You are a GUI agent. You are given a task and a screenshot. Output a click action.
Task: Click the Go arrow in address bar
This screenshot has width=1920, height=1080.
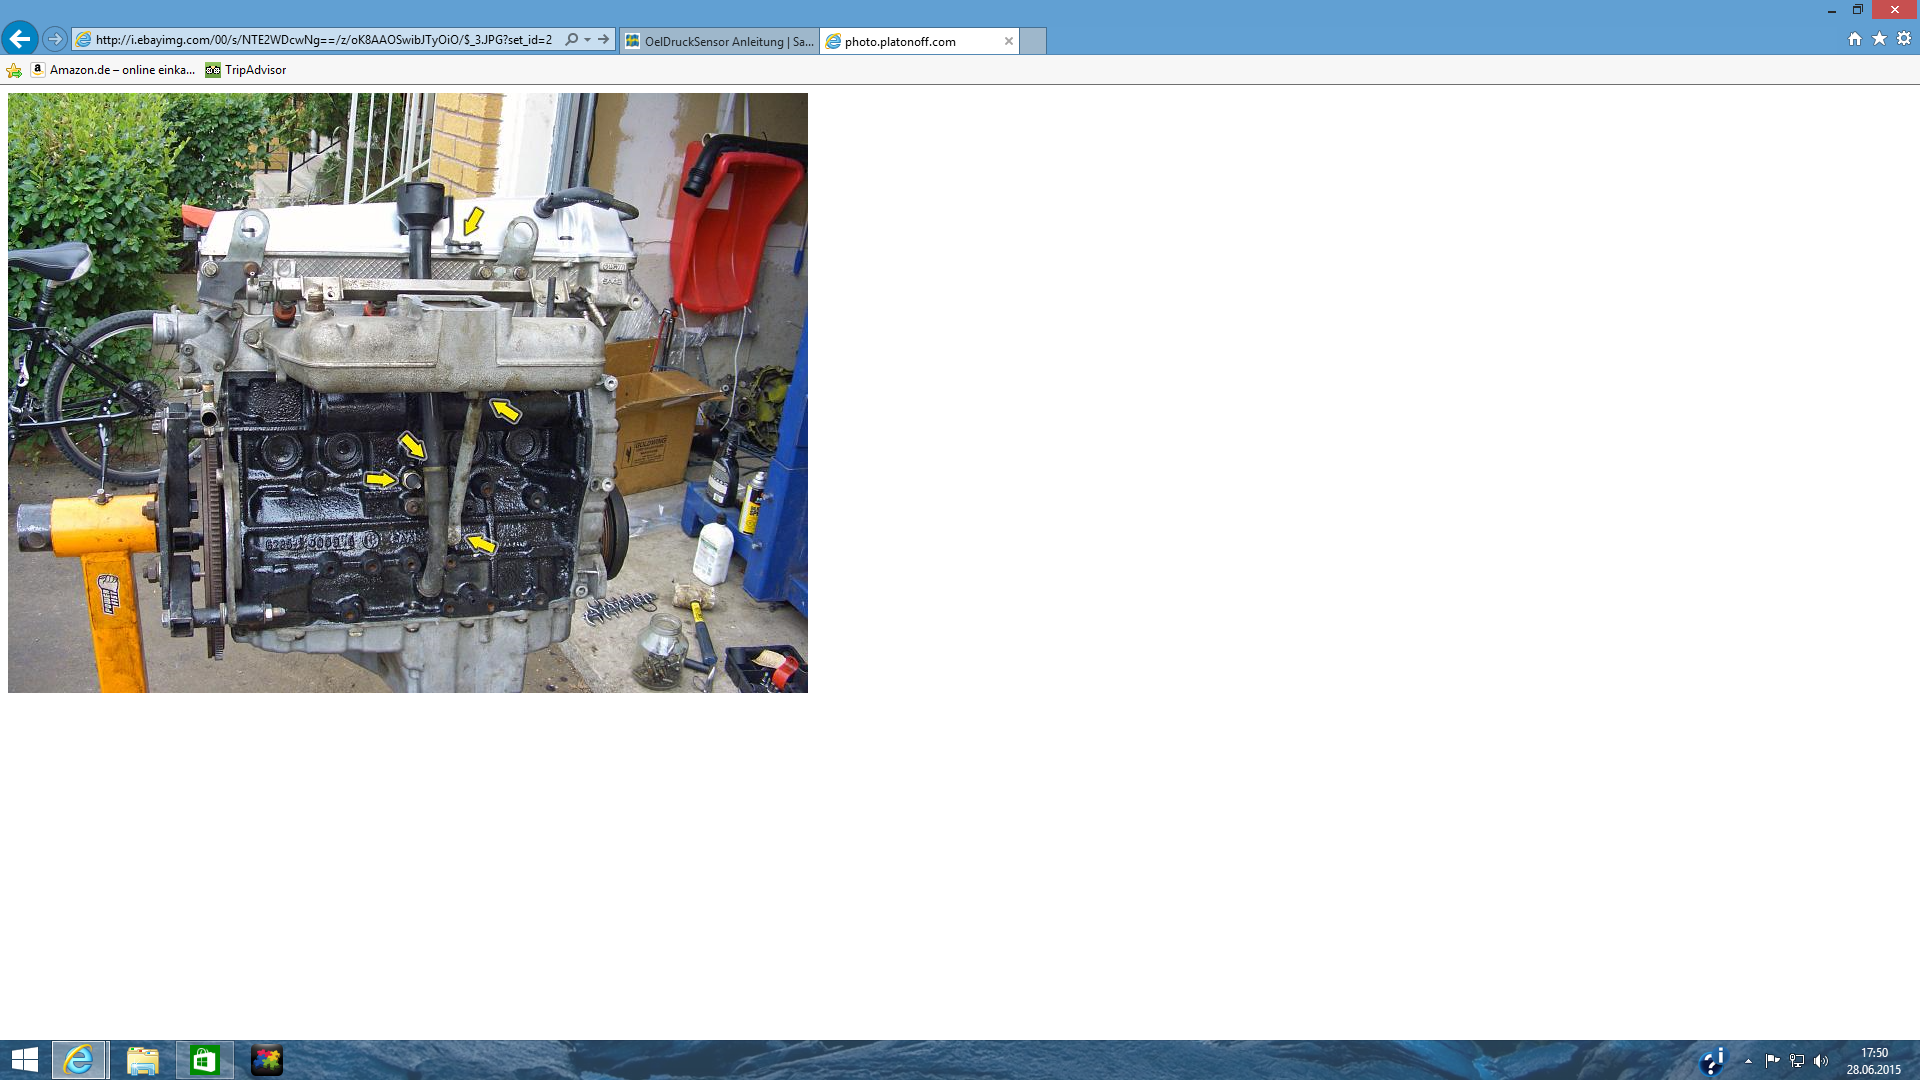(604, 40)
